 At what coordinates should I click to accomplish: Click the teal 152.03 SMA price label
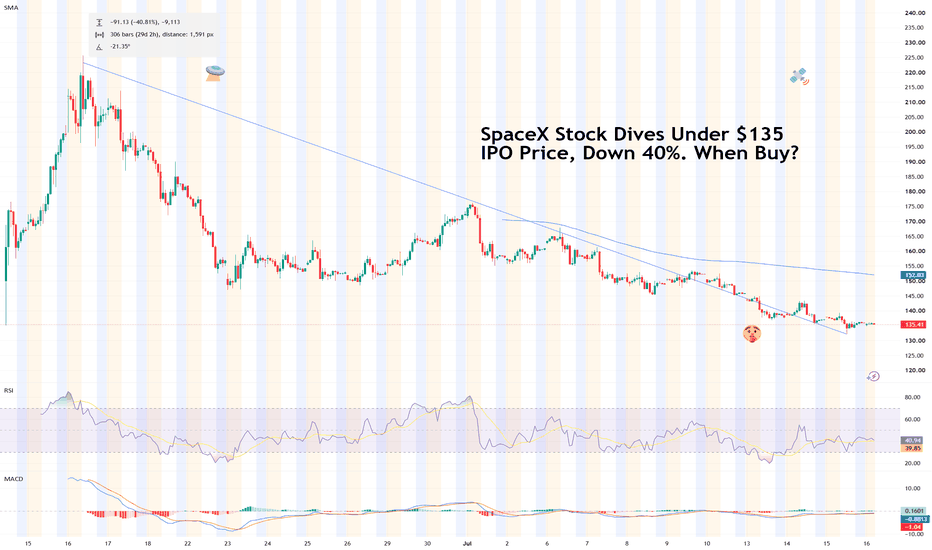914,275
